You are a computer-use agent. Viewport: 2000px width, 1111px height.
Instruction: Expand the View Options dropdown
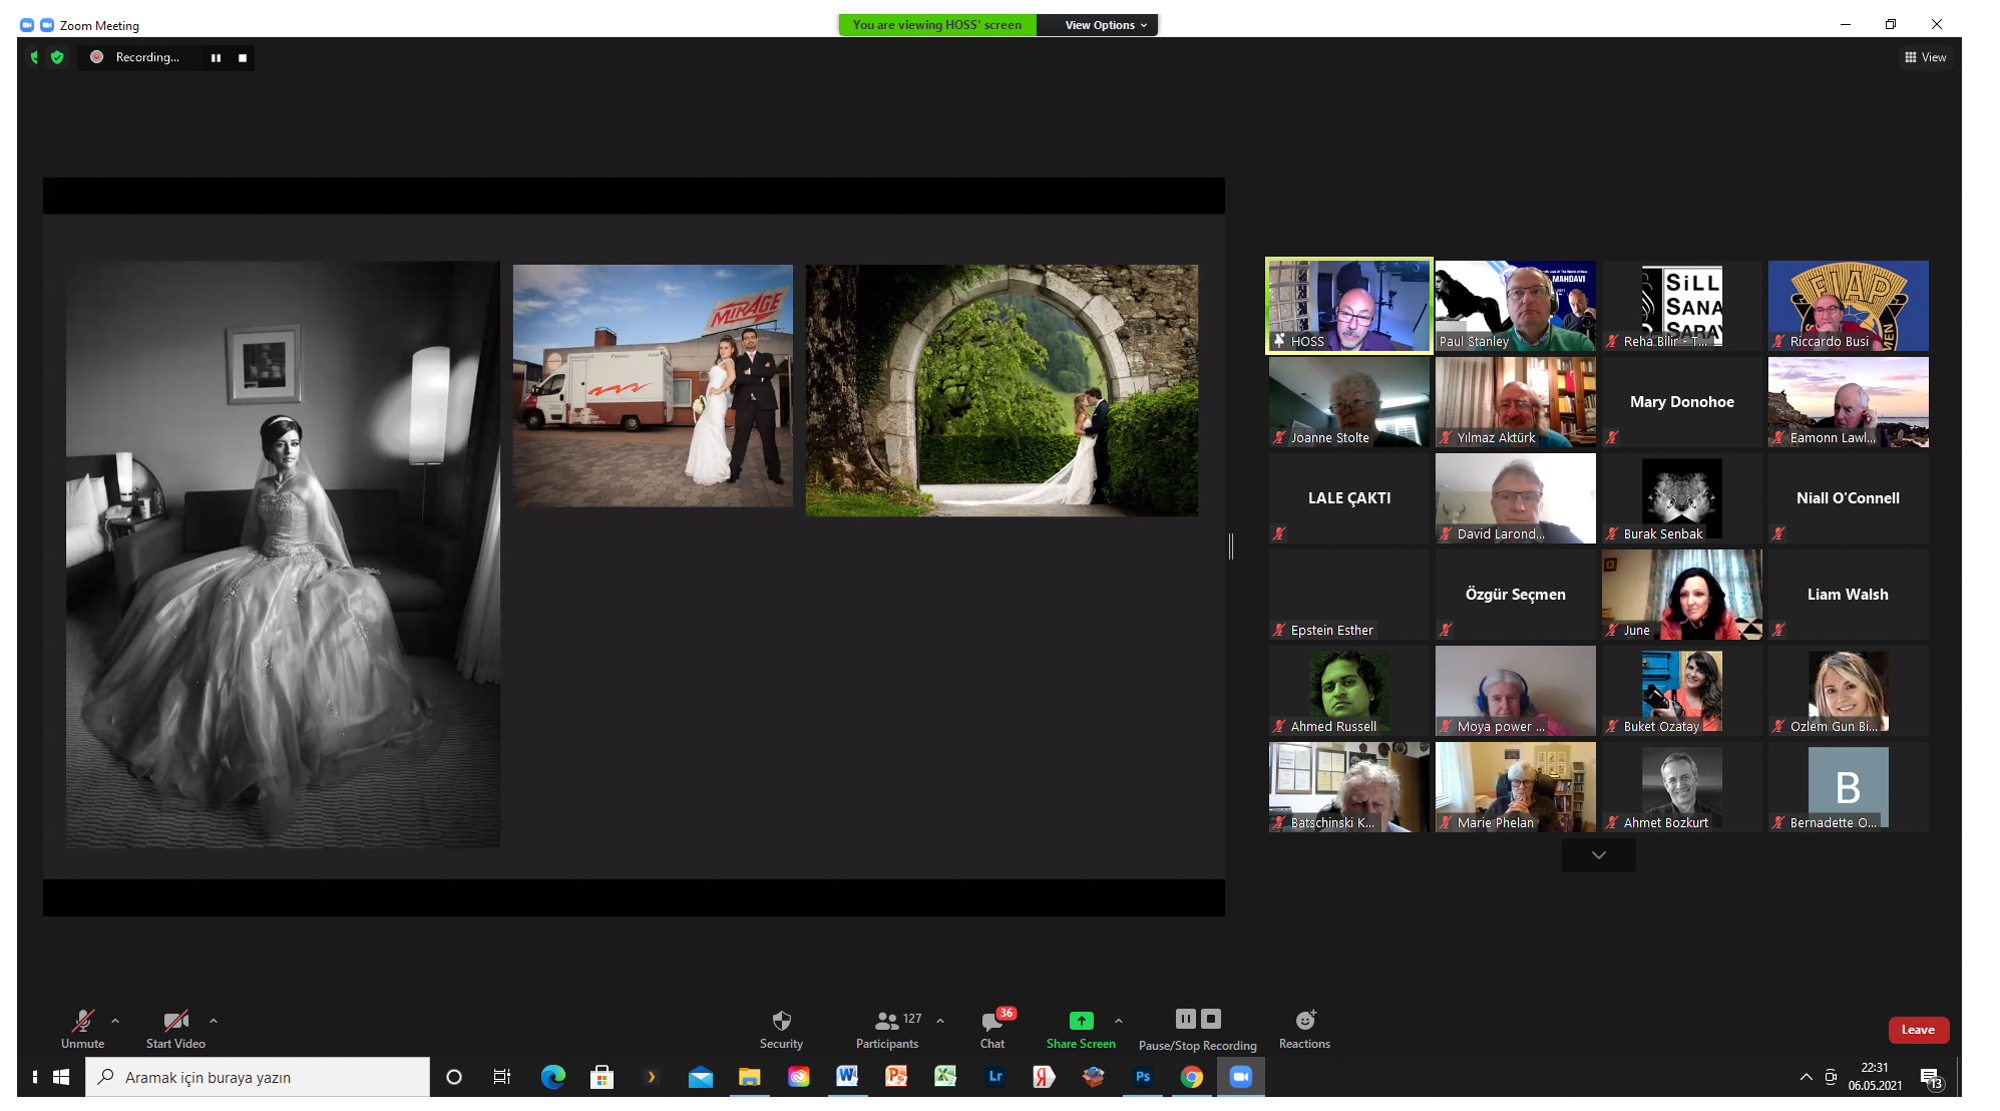pyautogui.click(x=1104, y=25)
